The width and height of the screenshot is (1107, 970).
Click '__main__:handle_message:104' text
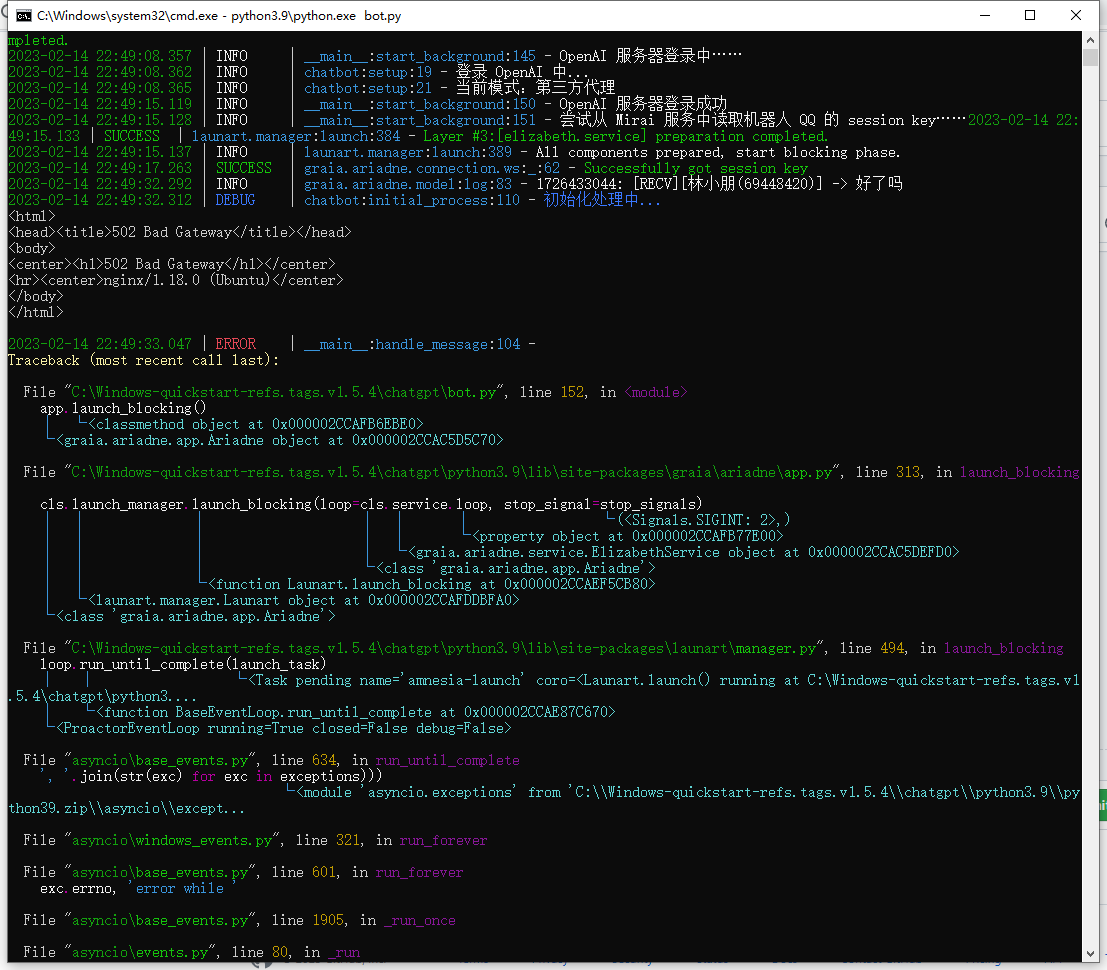(412, 344)
